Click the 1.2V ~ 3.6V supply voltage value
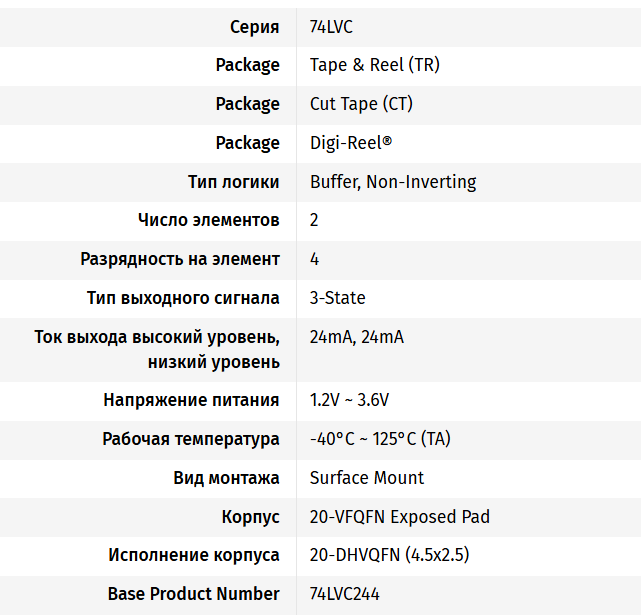 coord(349,400)
